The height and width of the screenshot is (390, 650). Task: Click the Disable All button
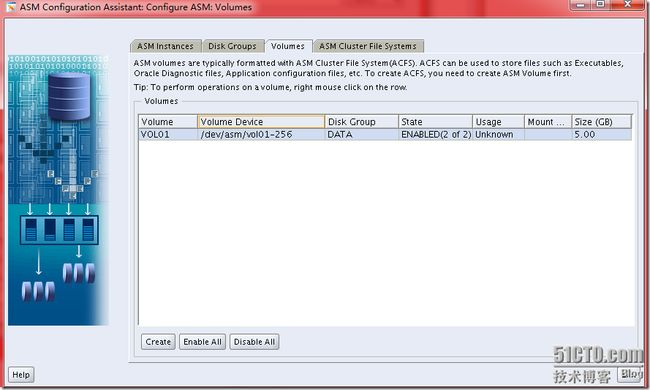254,342
